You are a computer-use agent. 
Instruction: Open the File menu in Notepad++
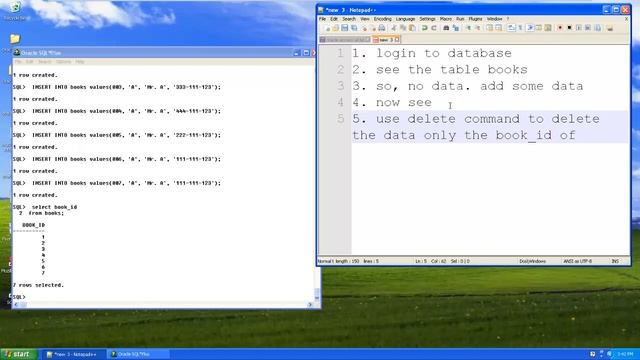[x=322, y=19]
